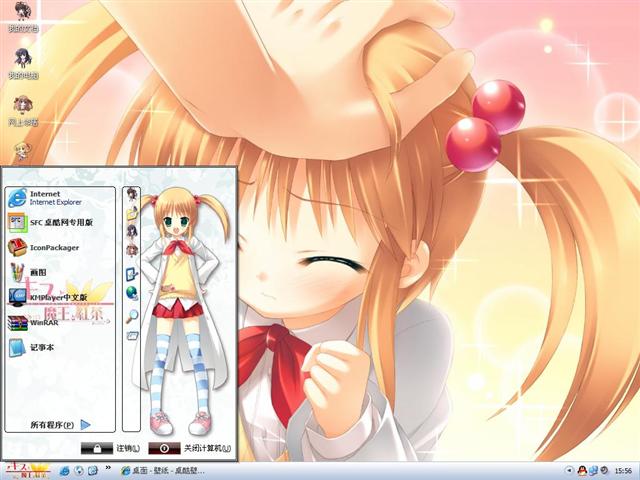Click the globe network icon in Start menu

[131, 293]
